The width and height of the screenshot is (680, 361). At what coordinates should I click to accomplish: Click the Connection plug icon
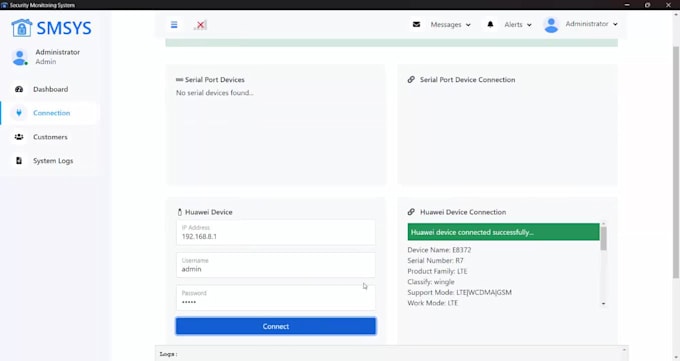click(19, 113)
